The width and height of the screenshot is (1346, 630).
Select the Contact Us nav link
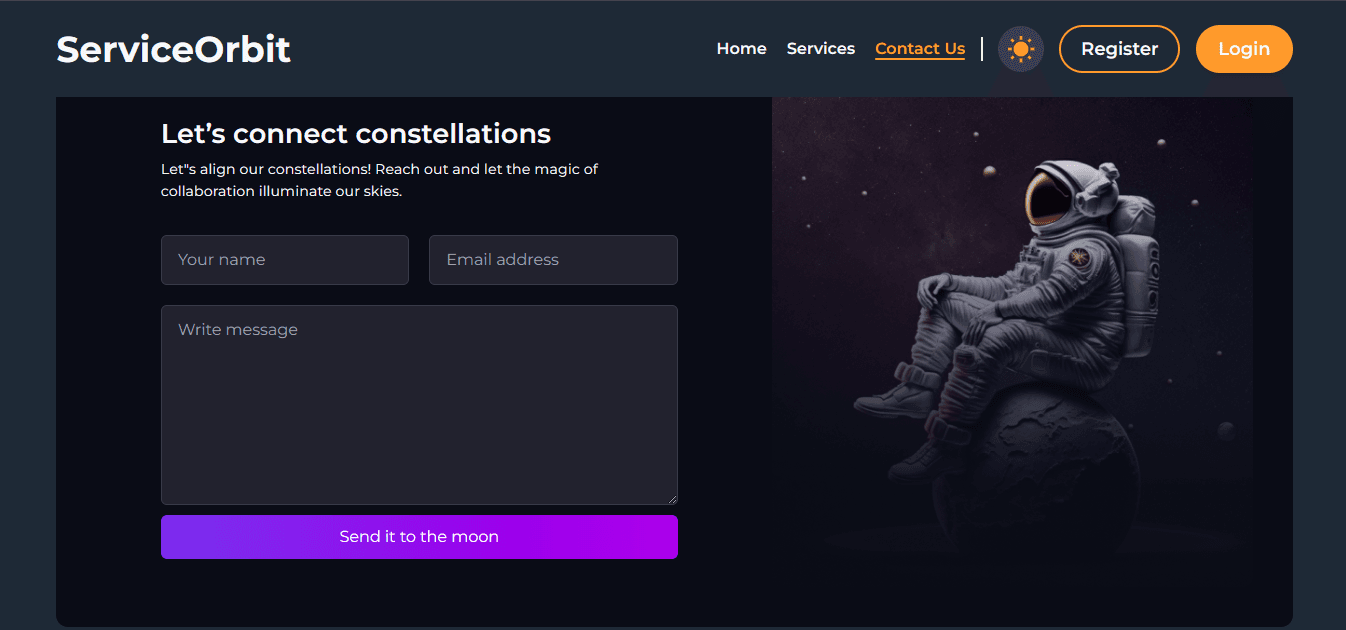point(920,49)
